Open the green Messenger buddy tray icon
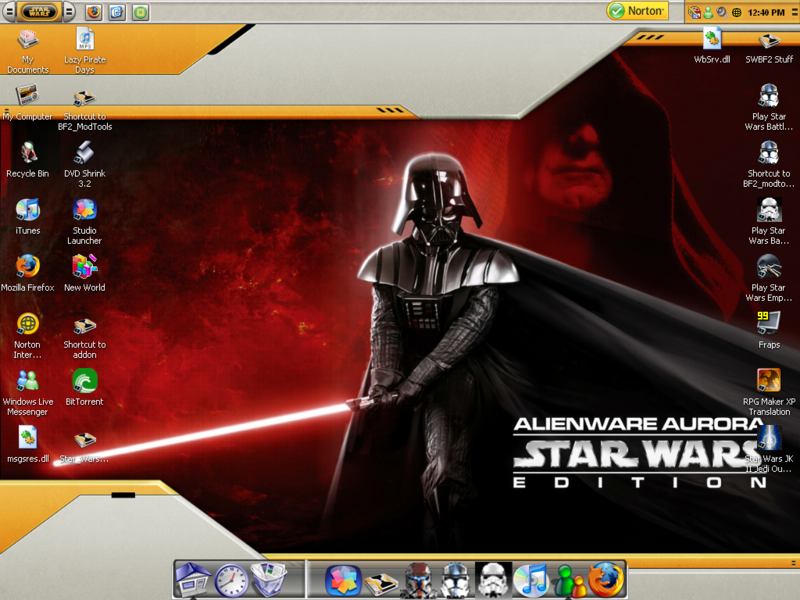Viewport: 800px width, 600px height. [708, 12]
